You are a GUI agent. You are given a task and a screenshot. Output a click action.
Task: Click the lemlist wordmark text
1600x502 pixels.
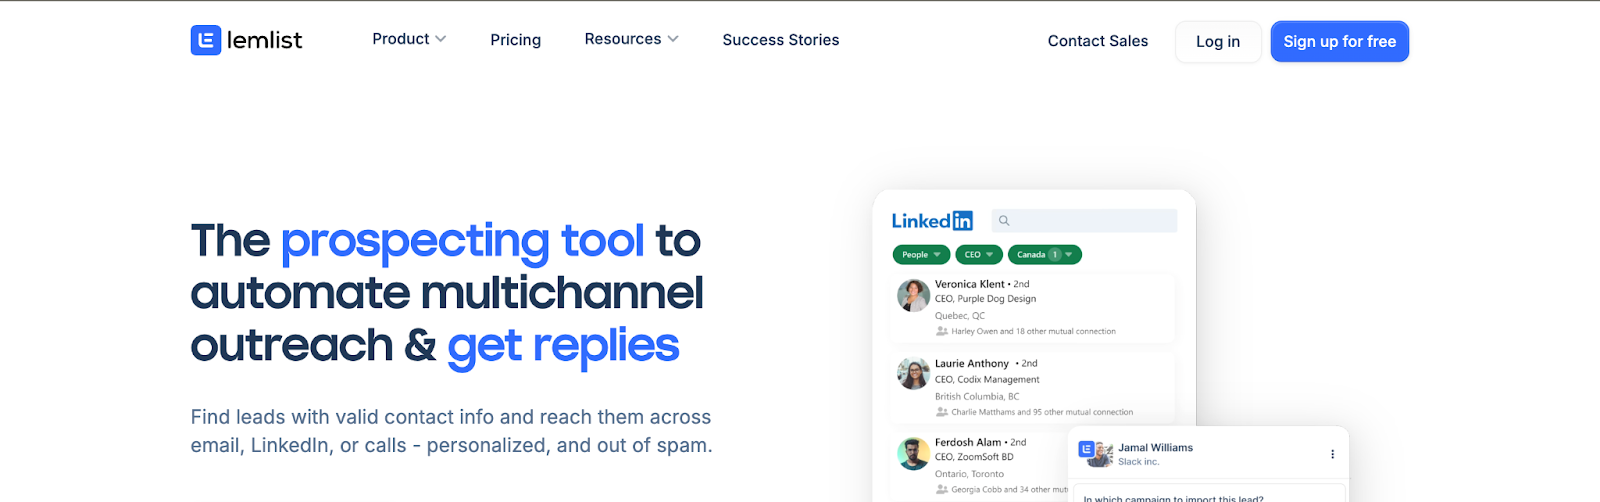coord(264,40)
